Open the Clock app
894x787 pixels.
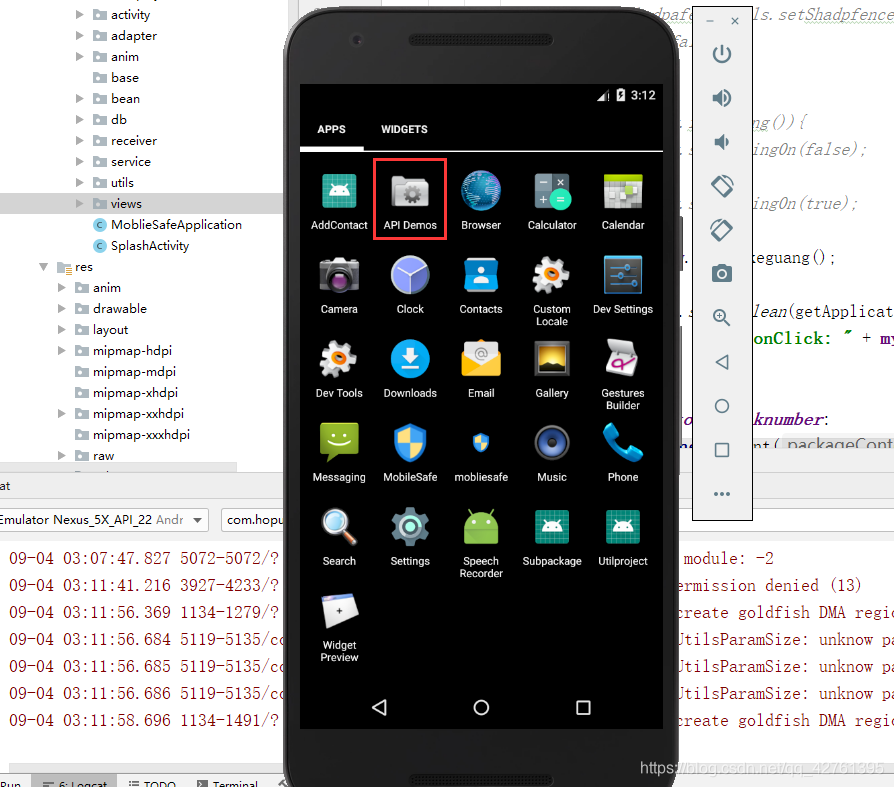pos(410,285)
